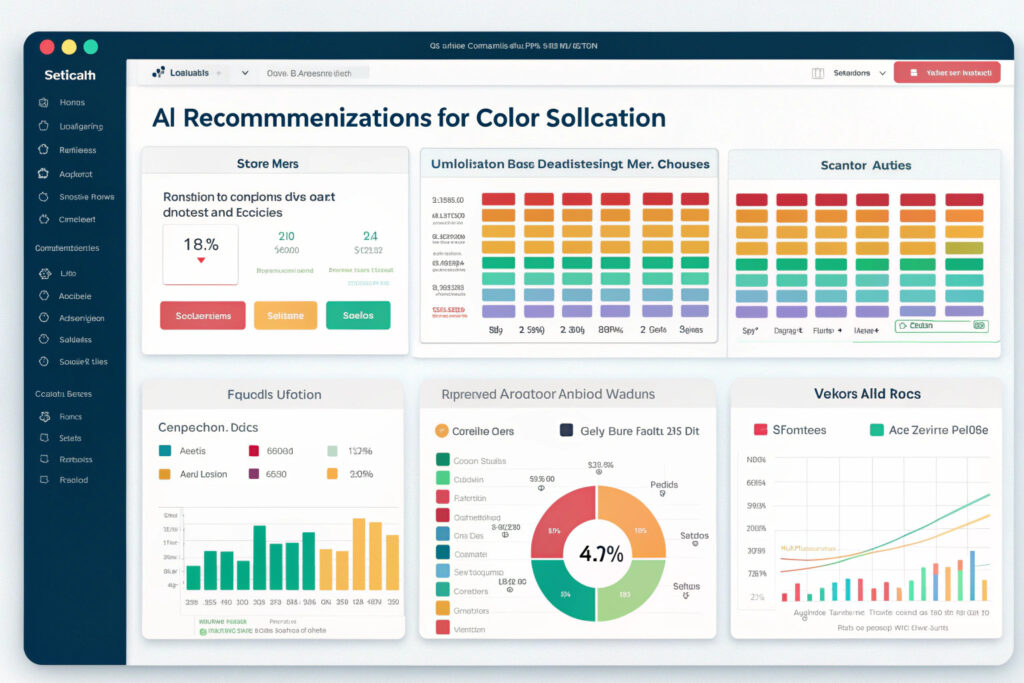Screen dimensions: 1024x683
Task: Click the red Soolaertiems button
Action: pyautogui.click(x=202, y=316)
